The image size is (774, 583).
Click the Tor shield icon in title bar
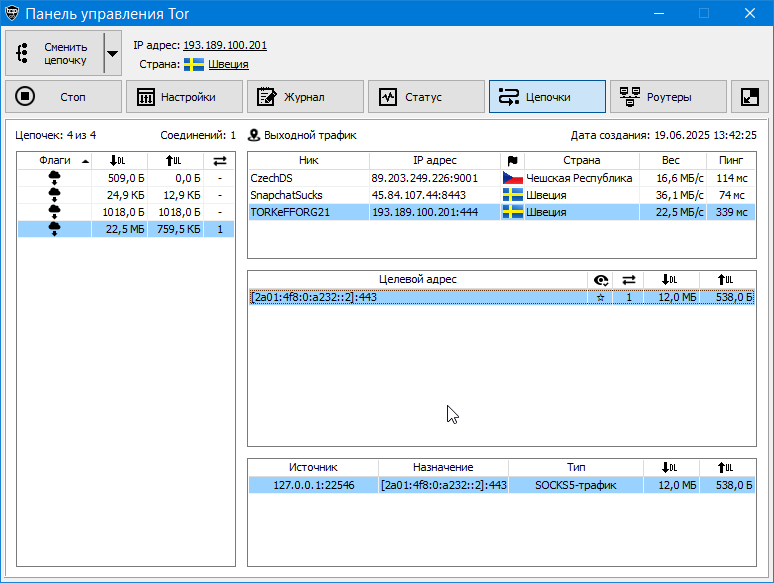tap(12, 13)
